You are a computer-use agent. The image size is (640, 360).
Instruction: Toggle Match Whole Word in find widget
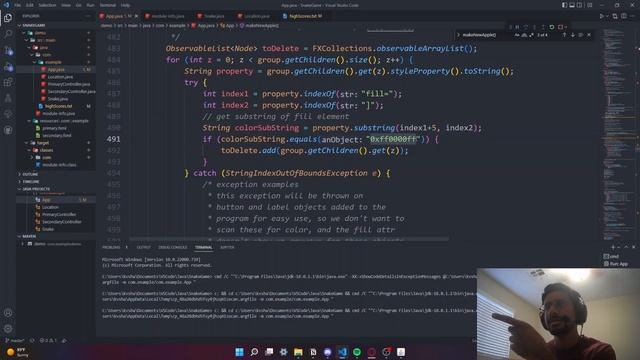[x=524, y=35]
